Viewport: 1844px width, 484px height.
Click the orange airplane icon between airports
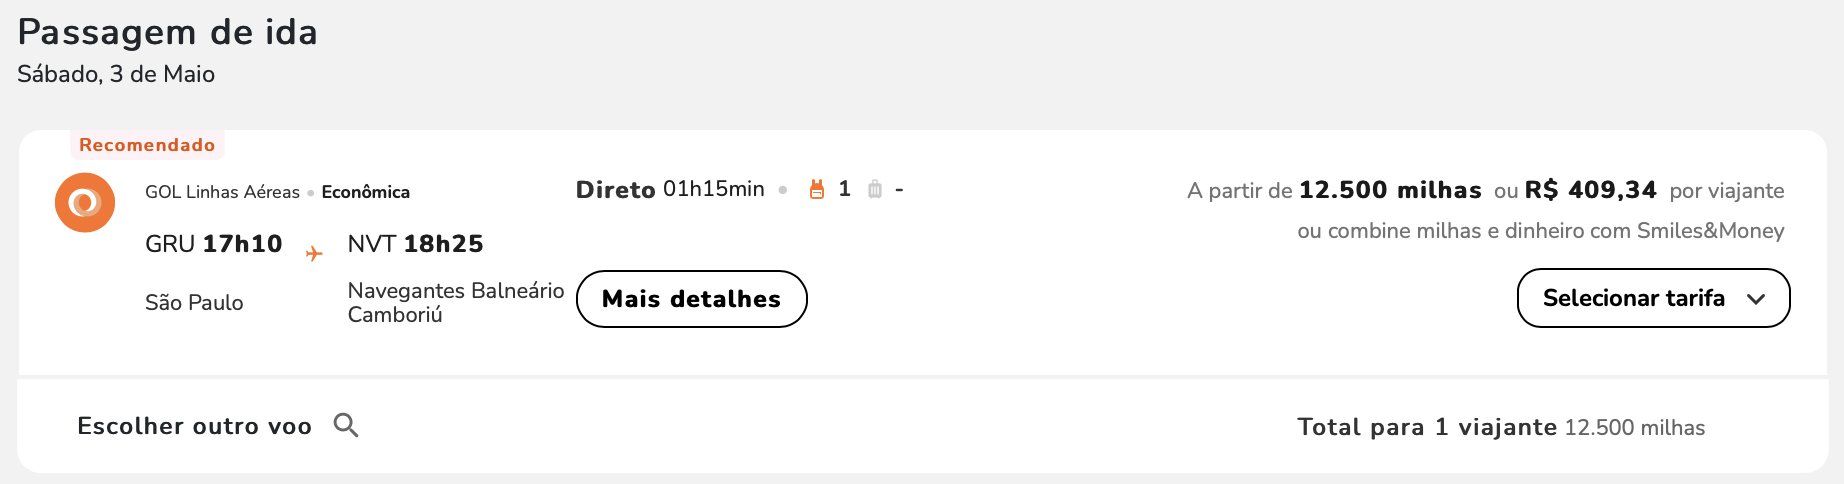[x=314, y=254]
